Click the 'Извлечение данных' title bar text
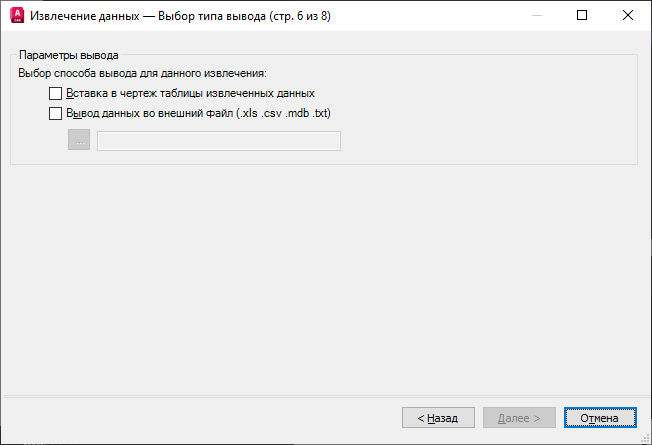Screen dimensions: 652x445 [84, 16]
